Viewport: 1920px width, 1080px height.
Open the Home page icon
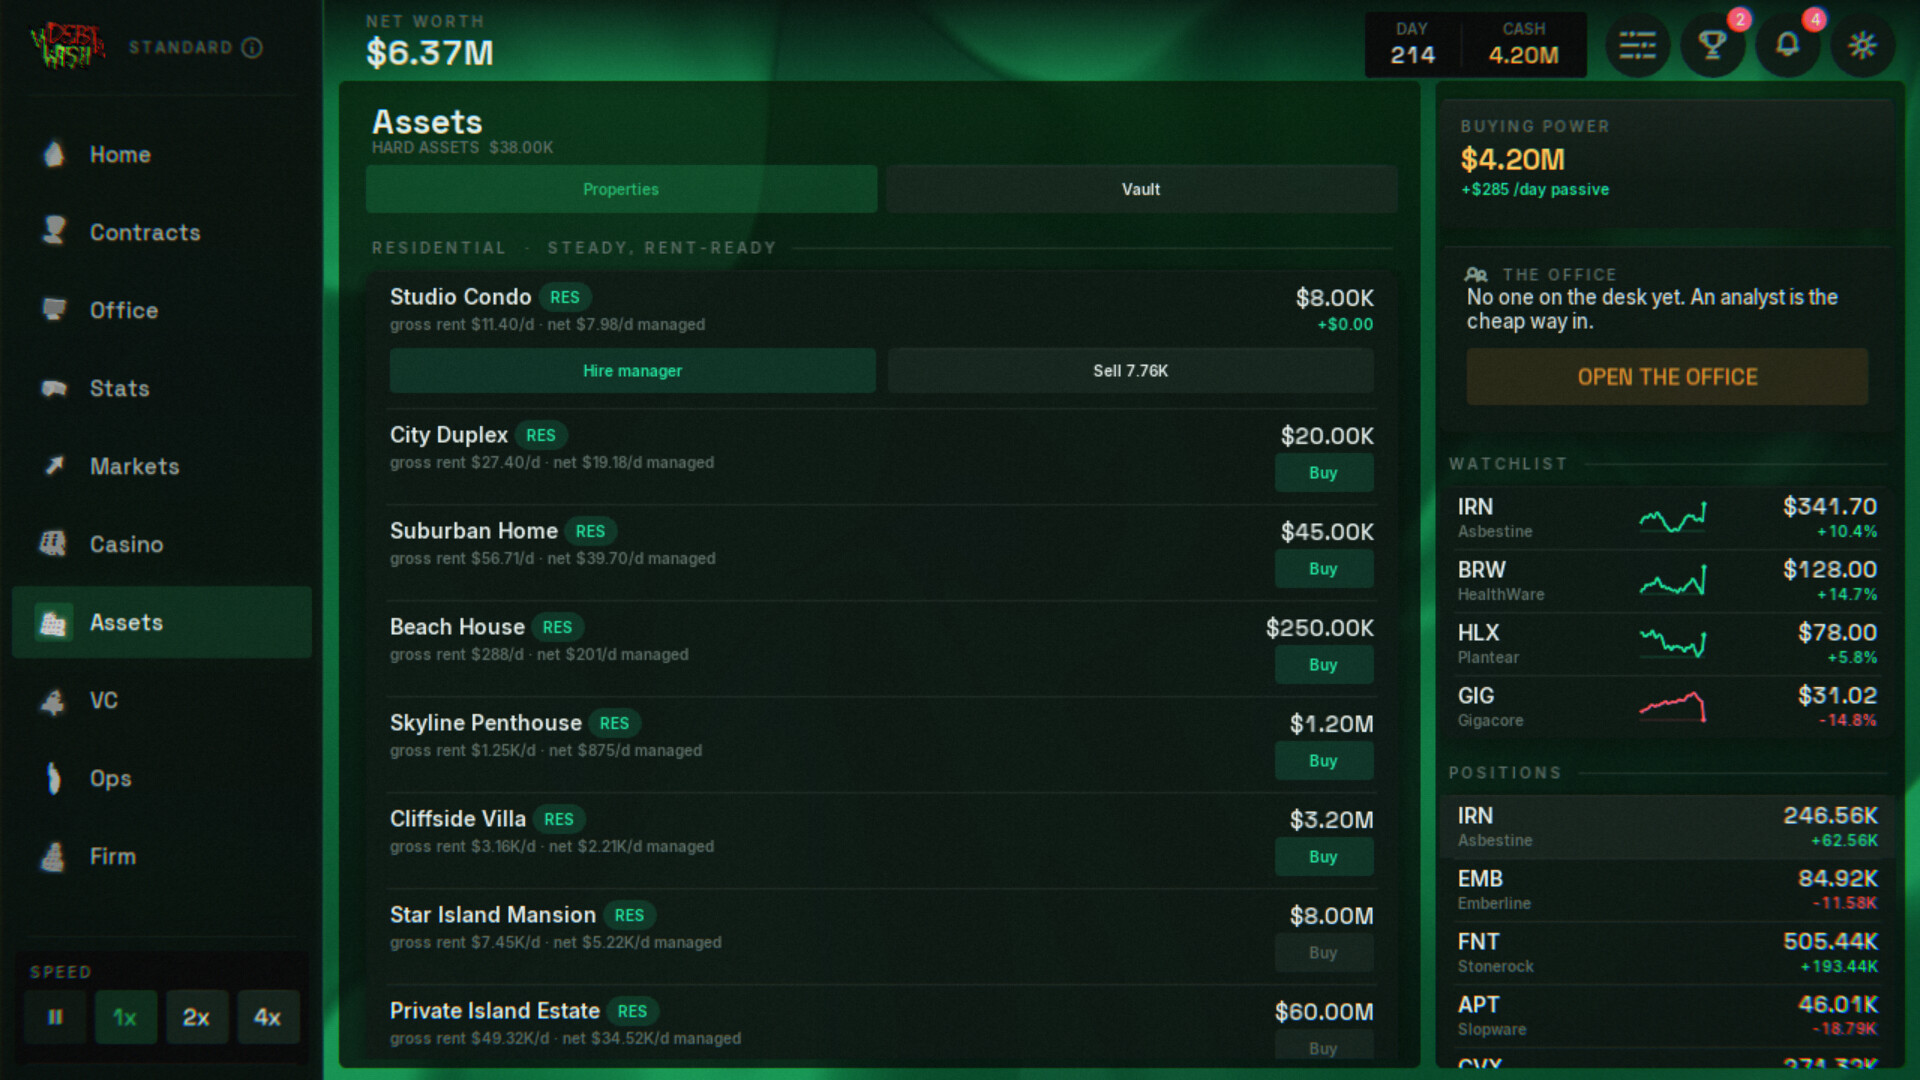click(x=54, y=154)
